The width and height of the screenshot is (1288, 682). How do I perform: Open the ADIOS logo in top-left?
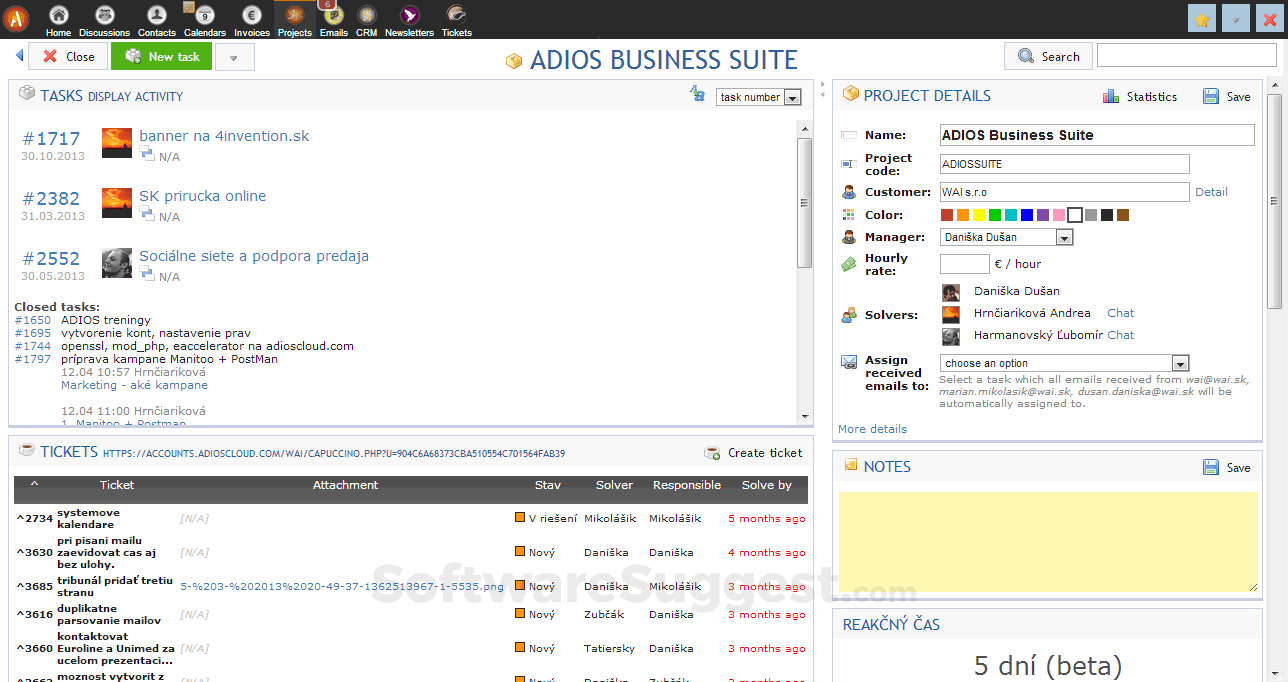pos(16,18)
